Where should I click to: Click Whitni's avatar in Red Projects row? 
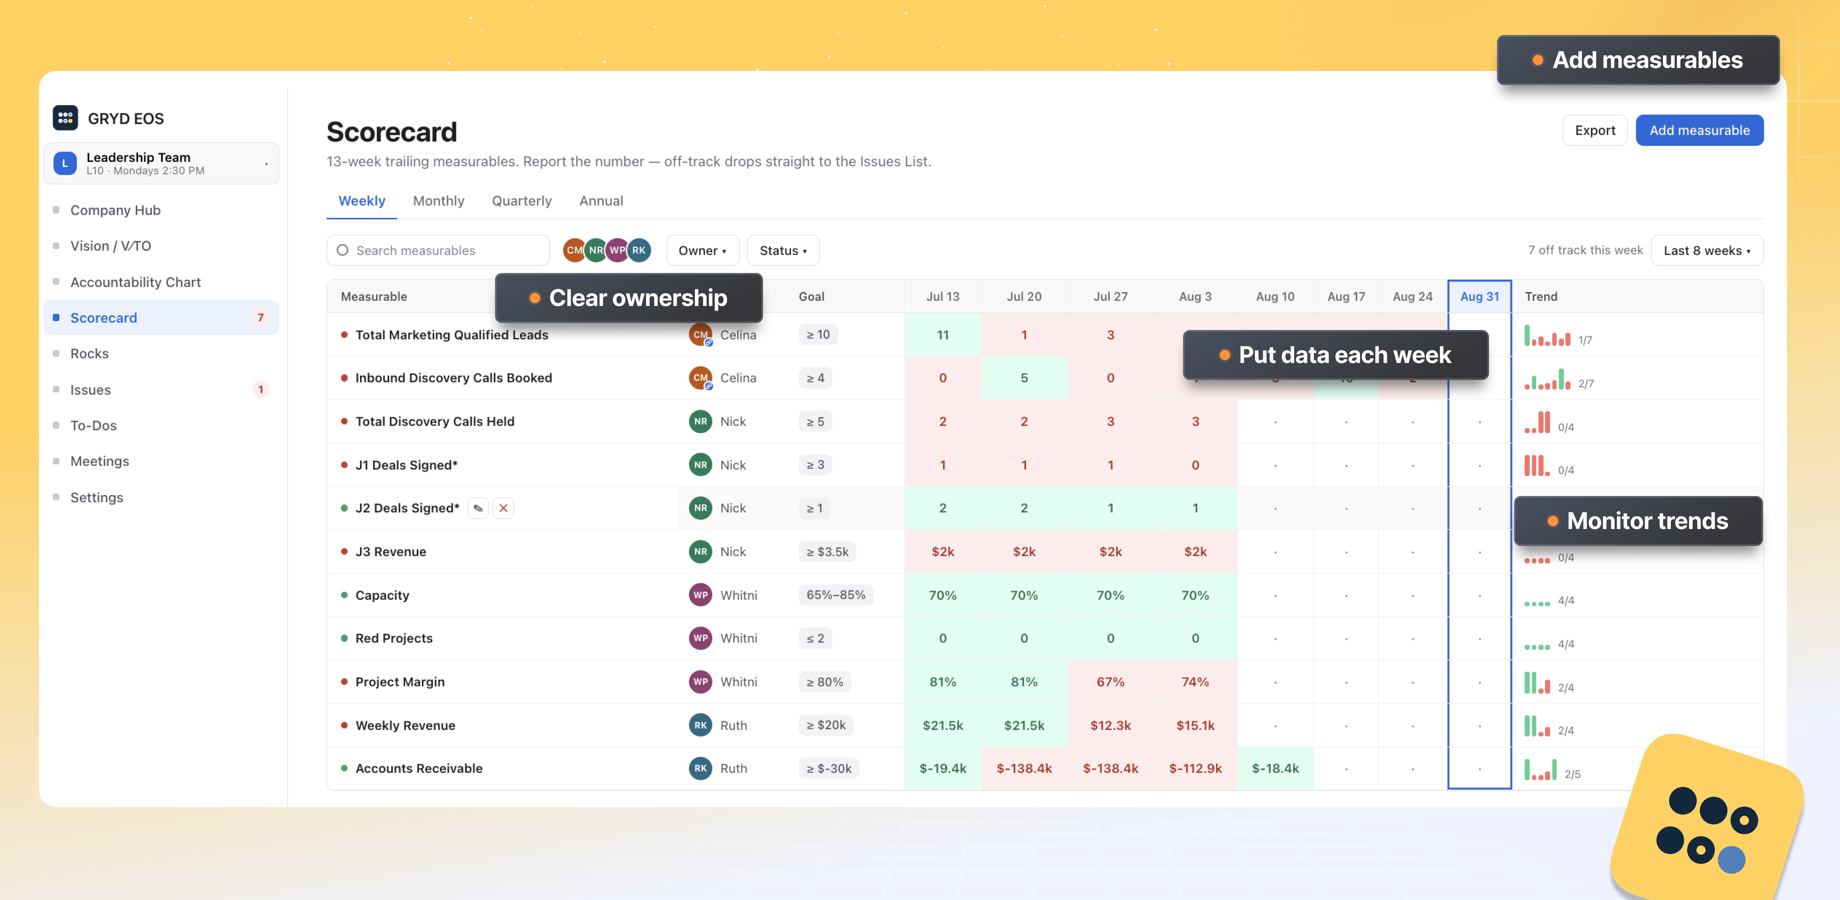click(700, 638)
